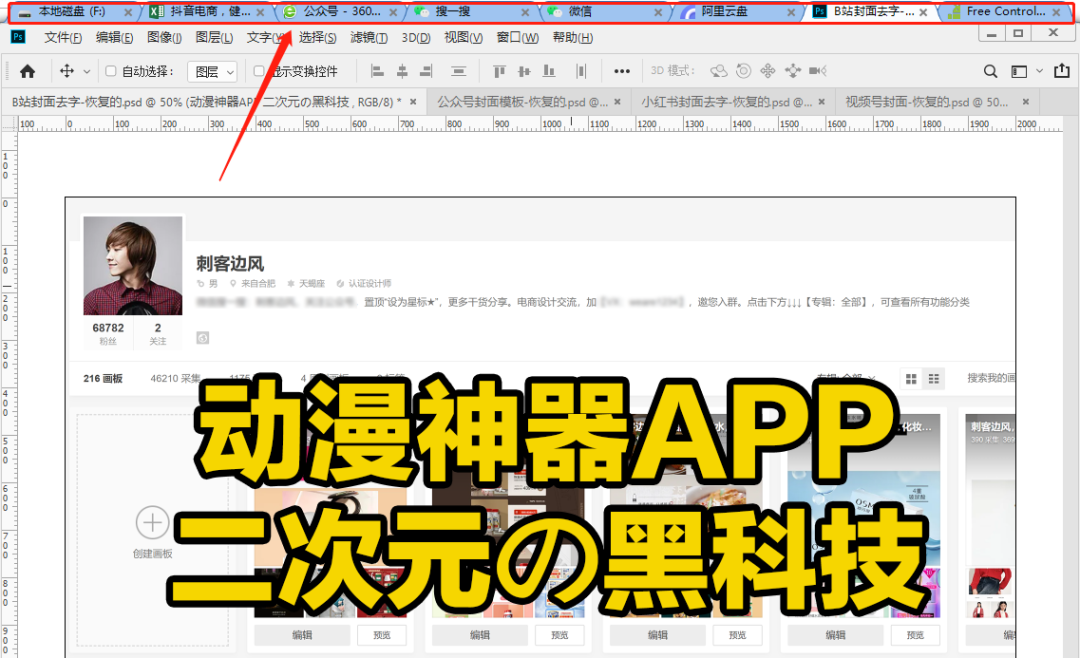This screenshot has height=658, width=1080.
Task: Enable the 显示变换控件 checkbox
Action: (x=259, y=71)
